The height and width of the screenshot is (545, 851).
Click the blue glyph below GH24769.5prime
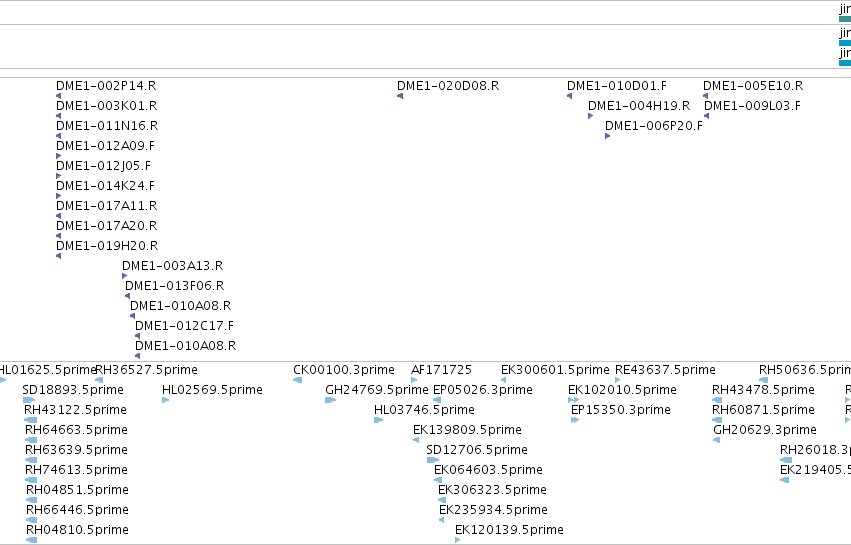pos(331,400)
